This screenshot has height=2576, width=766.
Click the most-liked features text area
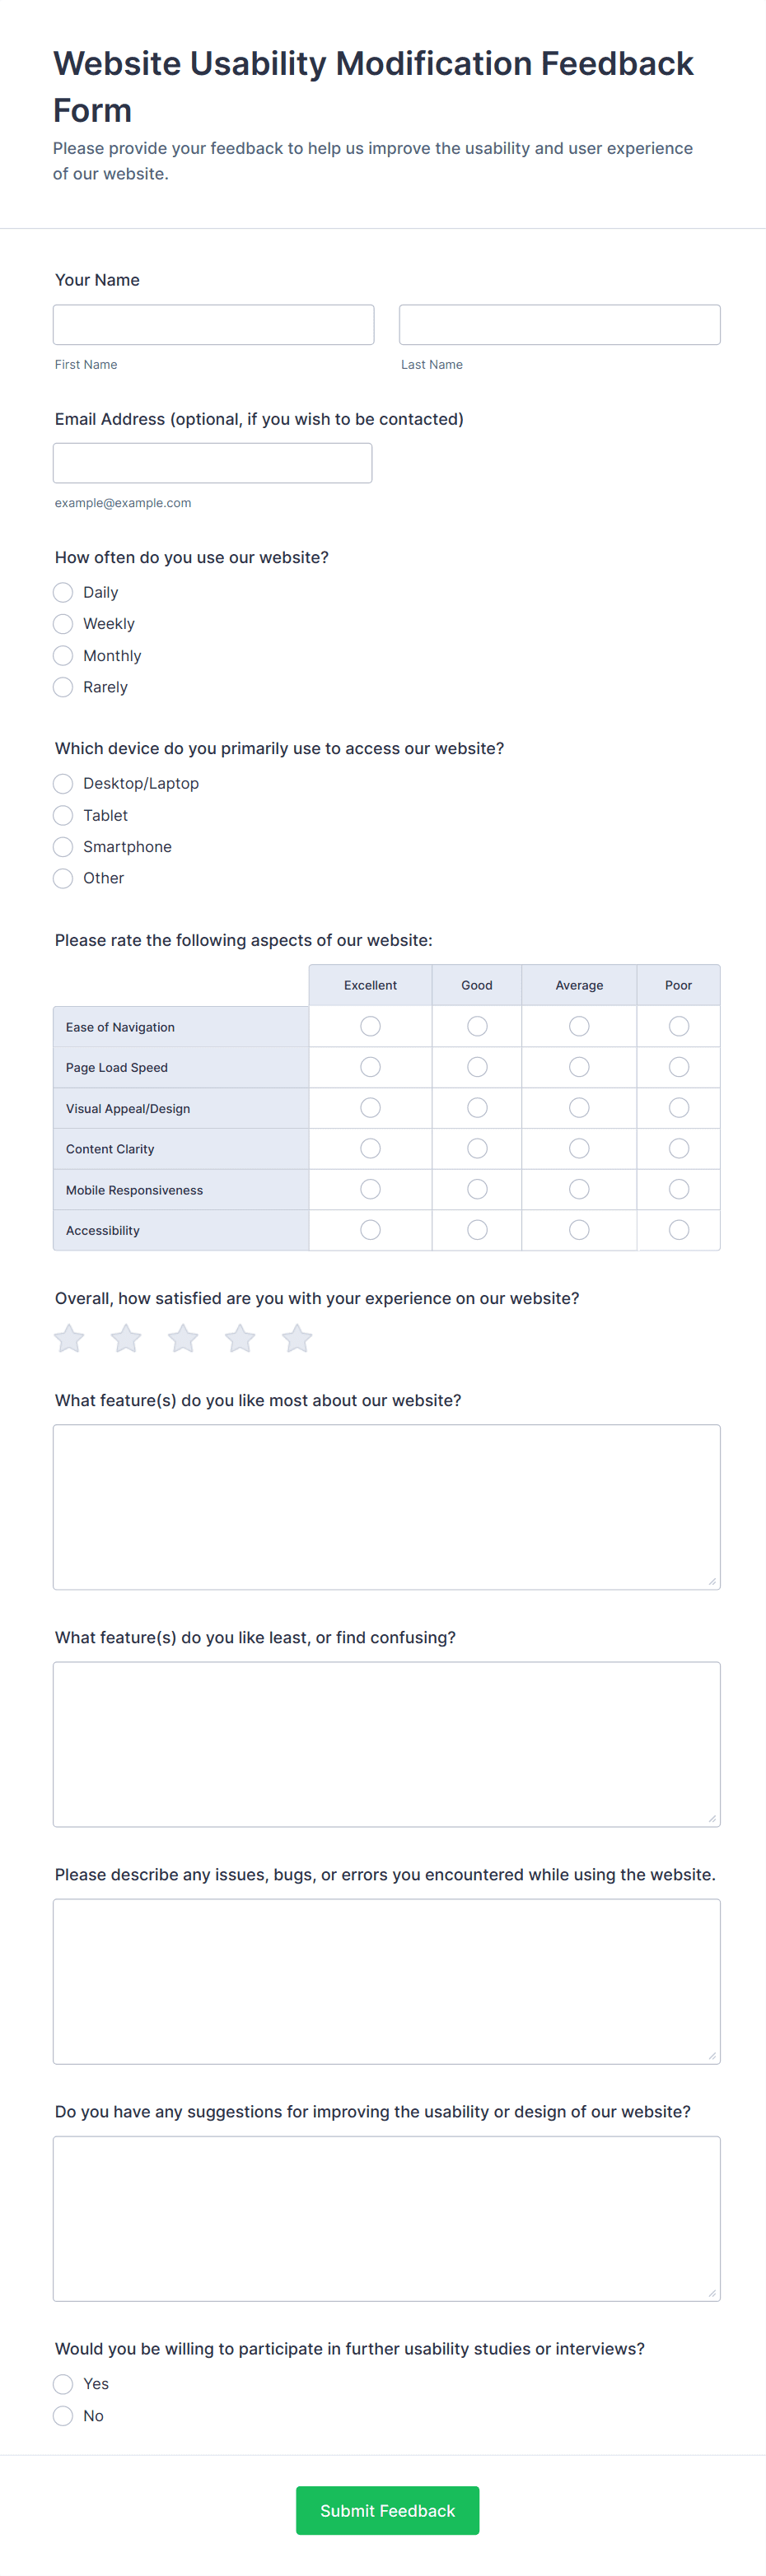(x=387, y=1507)
